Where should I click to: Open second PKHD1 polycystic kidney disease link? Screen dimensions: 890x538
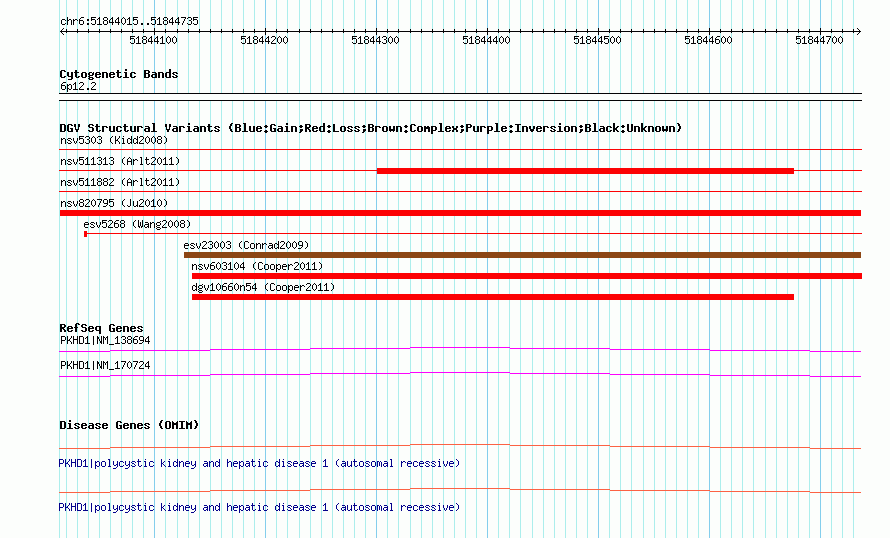click(x=259, y=507)
